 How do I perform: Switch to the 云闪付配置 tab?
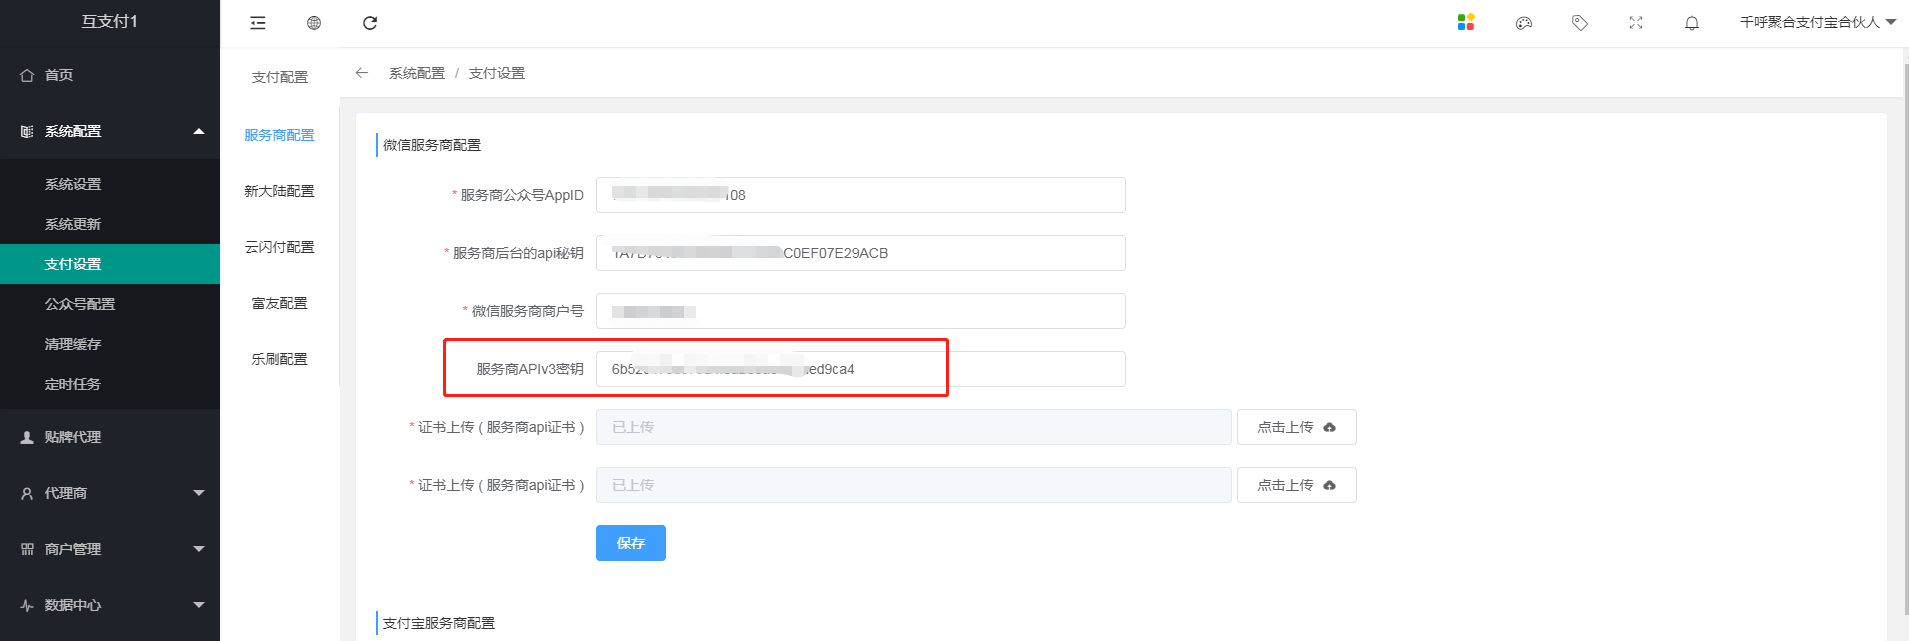280,247
